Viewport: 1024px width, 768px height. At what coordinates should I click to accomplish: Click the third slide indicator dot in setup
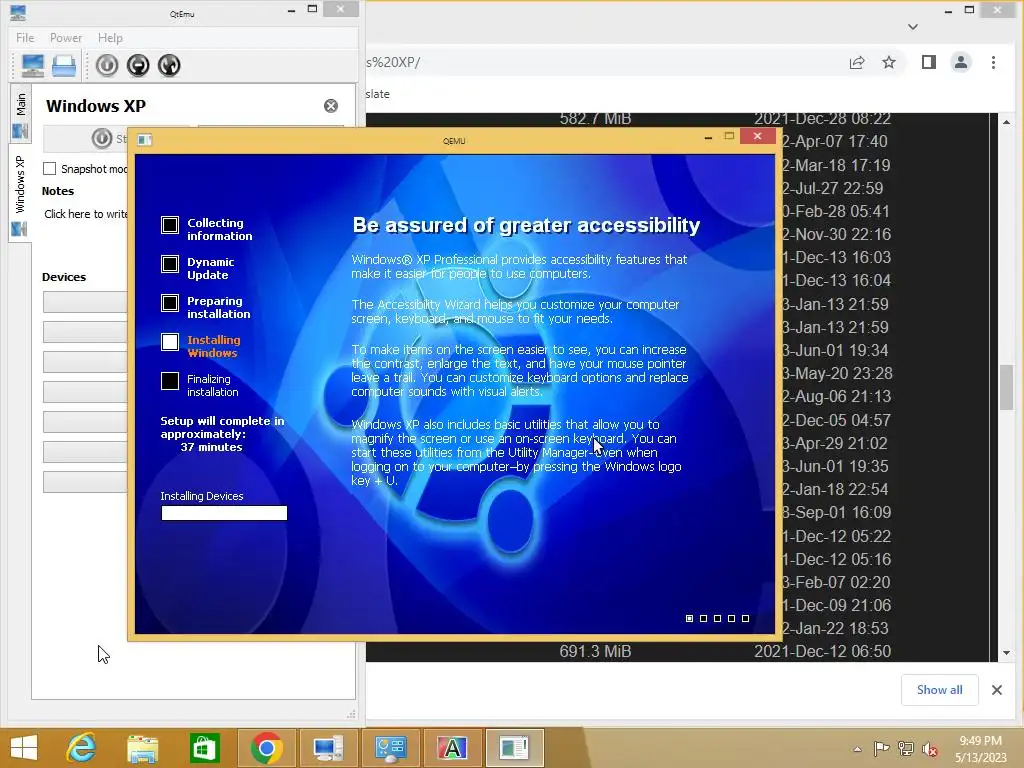(718, 618)
